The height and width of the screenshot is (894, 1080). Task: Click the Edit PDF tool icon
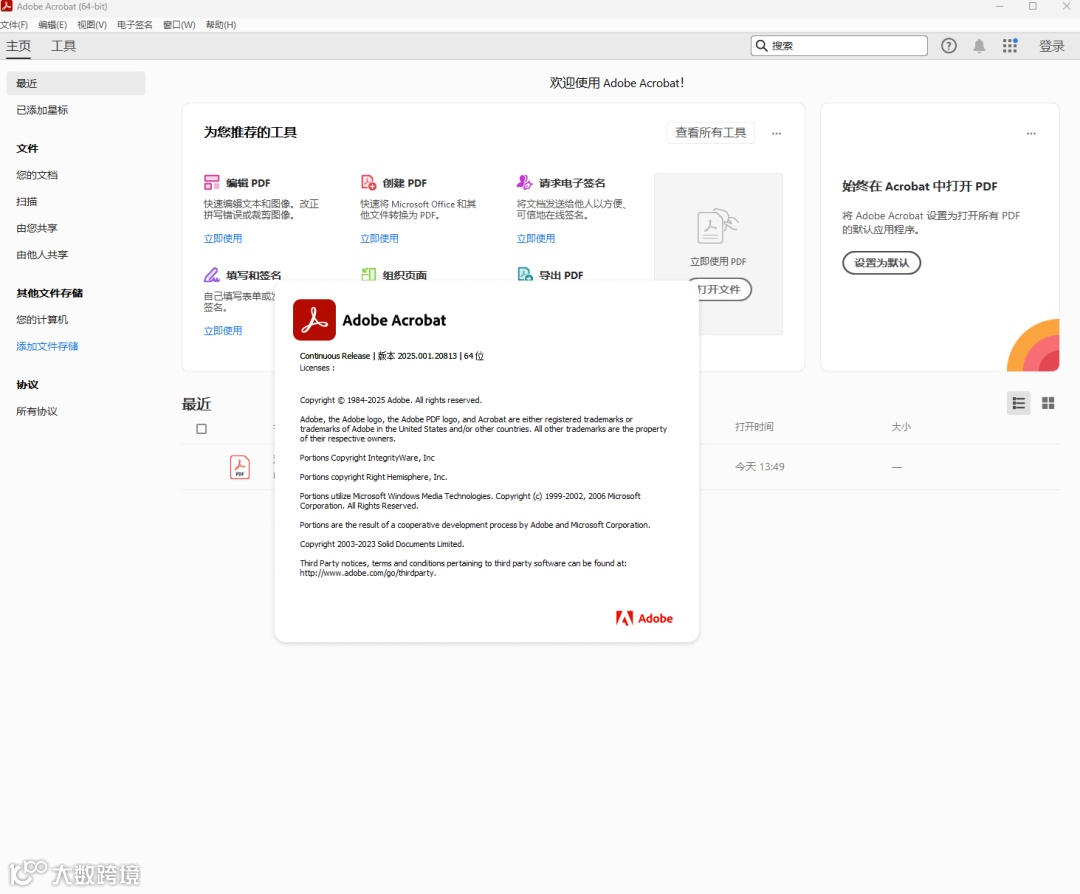[x=211, y=183]
